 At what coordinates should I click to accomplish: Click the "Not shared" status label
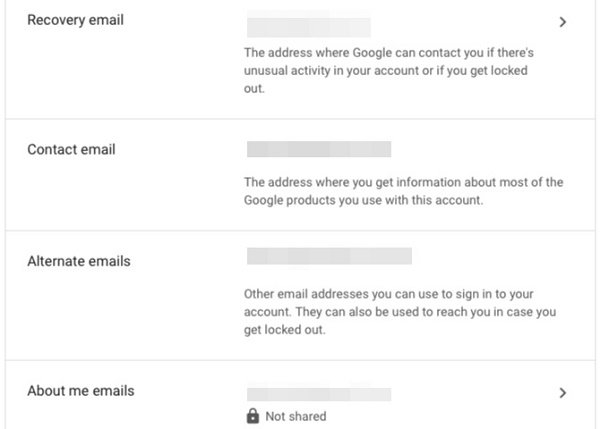click(295, 416)
